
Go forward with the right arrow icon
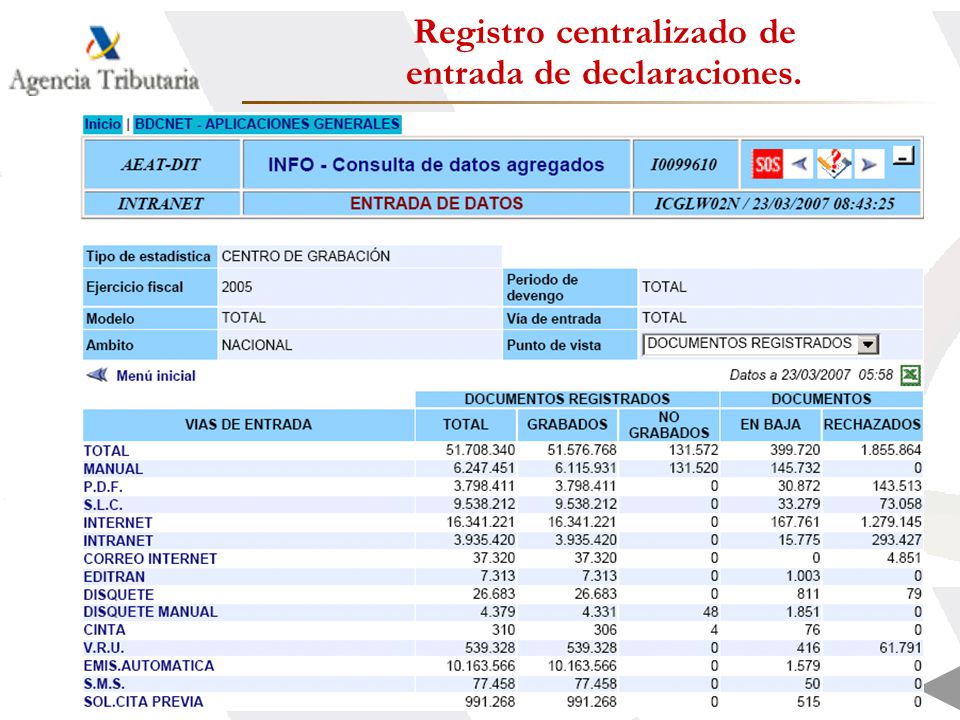[869, 164]
